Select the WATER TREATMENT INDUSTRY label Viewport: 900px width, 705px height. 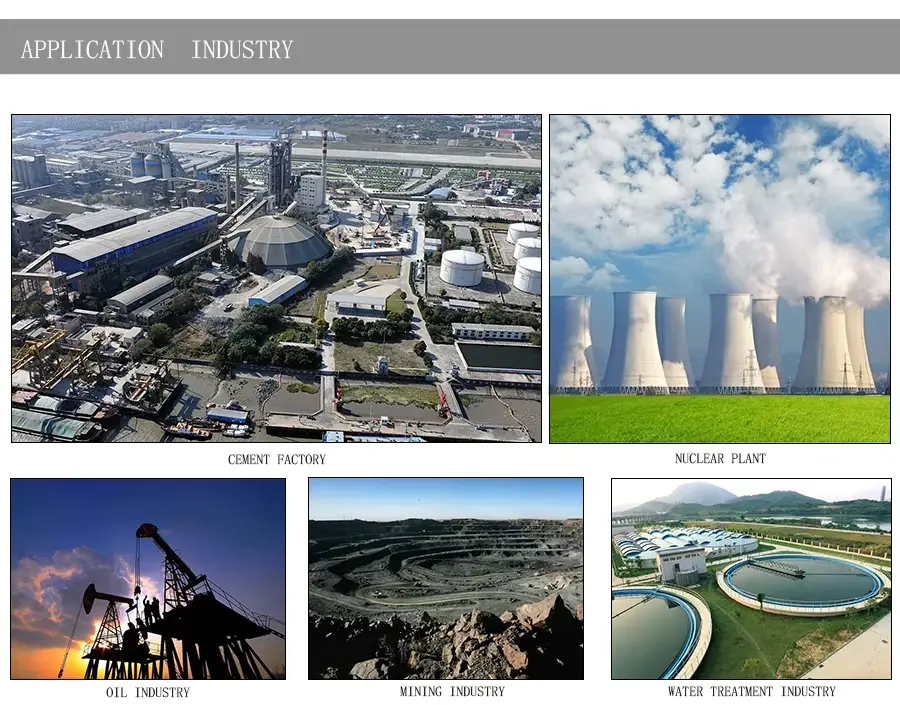point(751,691)
